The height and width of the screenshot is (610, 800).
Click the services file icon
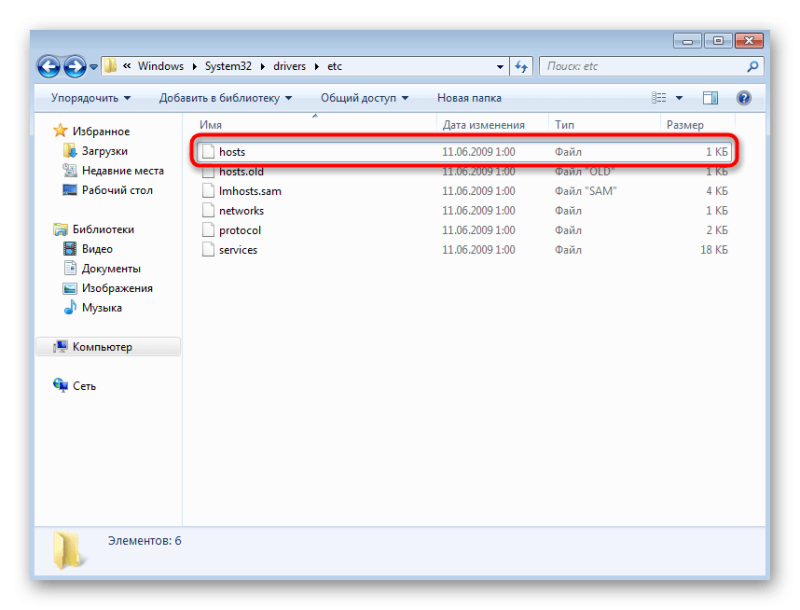[x=208, y=250]
